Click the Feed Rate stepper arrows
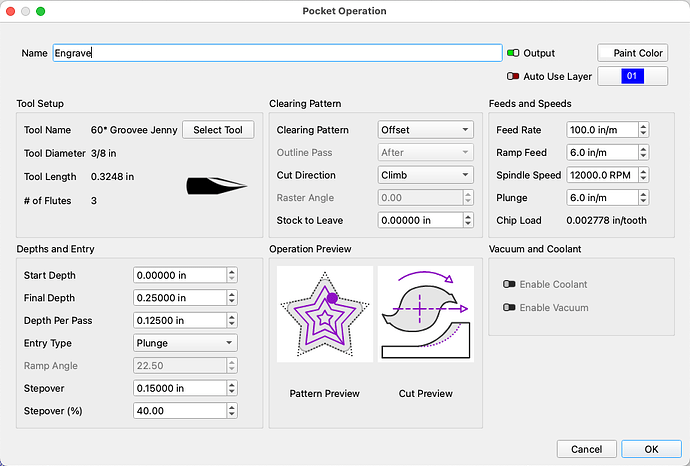This screenshot has height=466, width=690. pyautogui.click(x=643, y=130)
